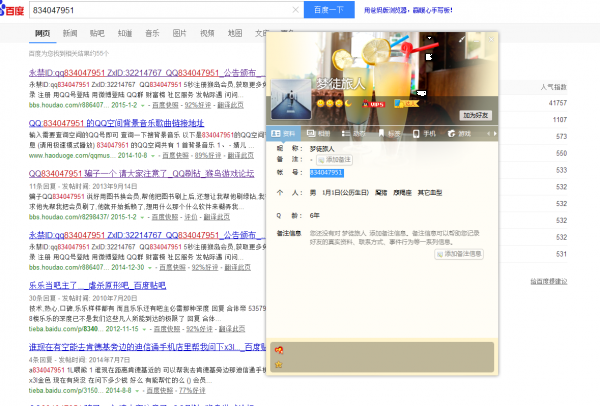Click the heart gift icon in bottom panel
Viewport: 600px width, 406px height.
click(x=279, y=350)
